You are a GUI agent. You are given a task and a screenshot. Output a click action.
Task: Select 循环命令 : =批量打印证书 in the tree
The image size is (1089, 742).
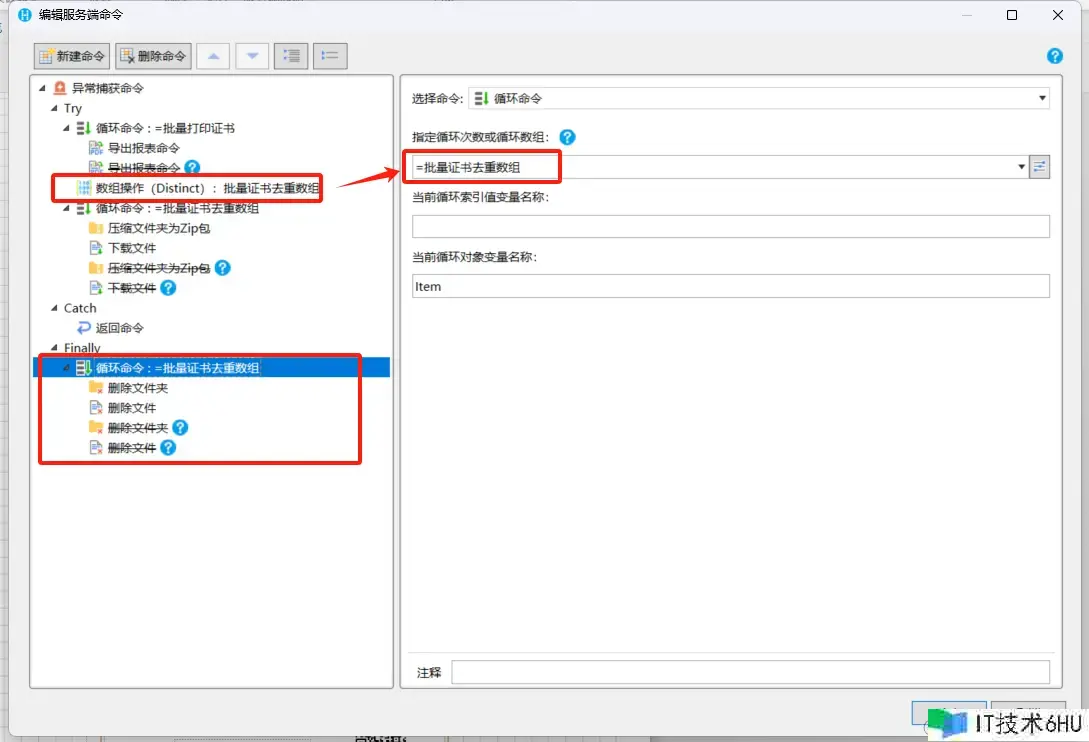pyautogui.click(x=165, y=128)
